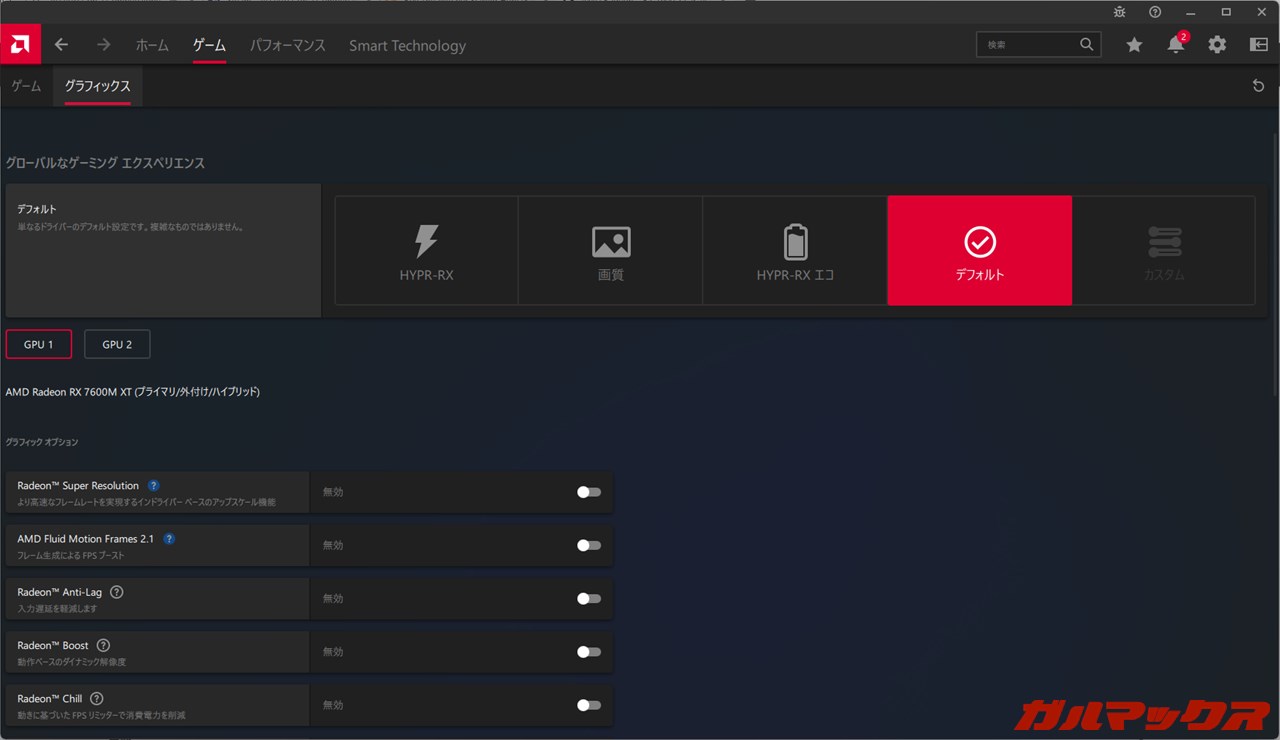Open notifications bell icon
Image resolution: width=1280 pixels, height=740 pixels.
(x=1176, y=45)
